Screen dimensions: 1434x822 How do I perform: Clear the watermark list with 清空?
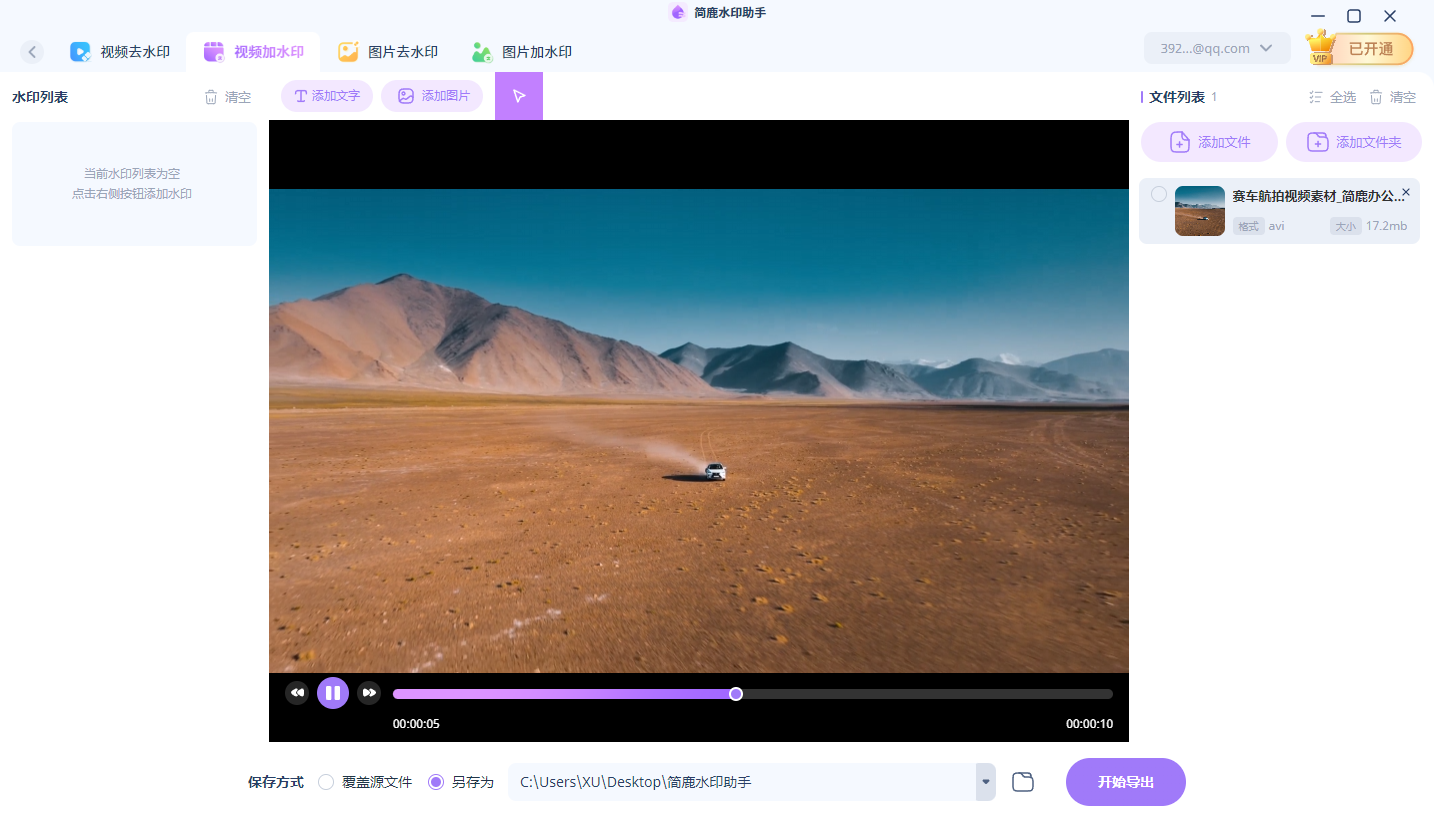pos(228,97)
